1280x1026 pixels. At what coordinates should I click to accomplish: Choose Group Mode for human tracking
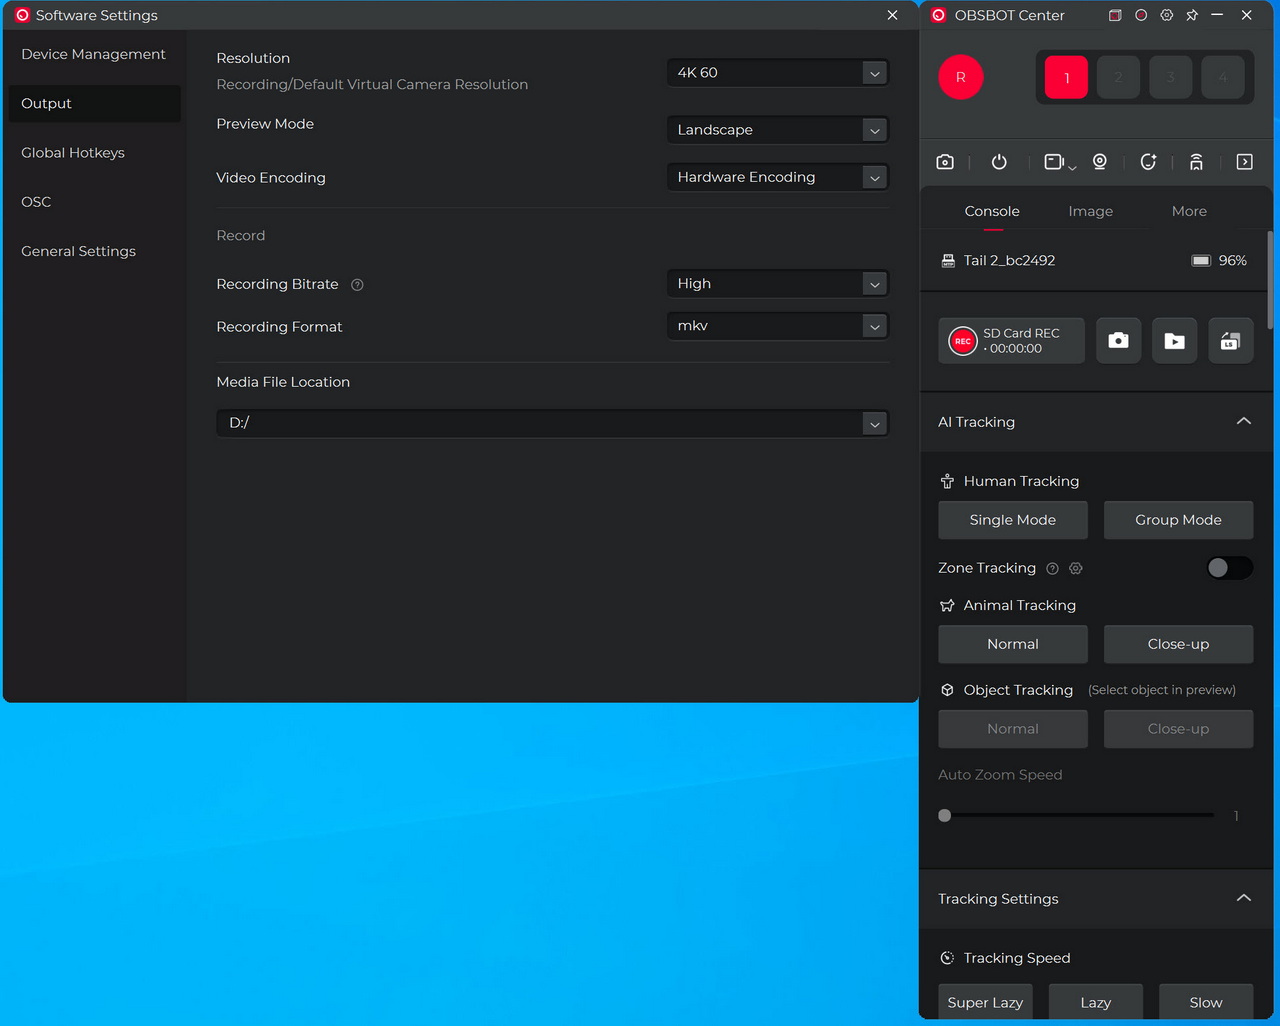coord(1178,520)
